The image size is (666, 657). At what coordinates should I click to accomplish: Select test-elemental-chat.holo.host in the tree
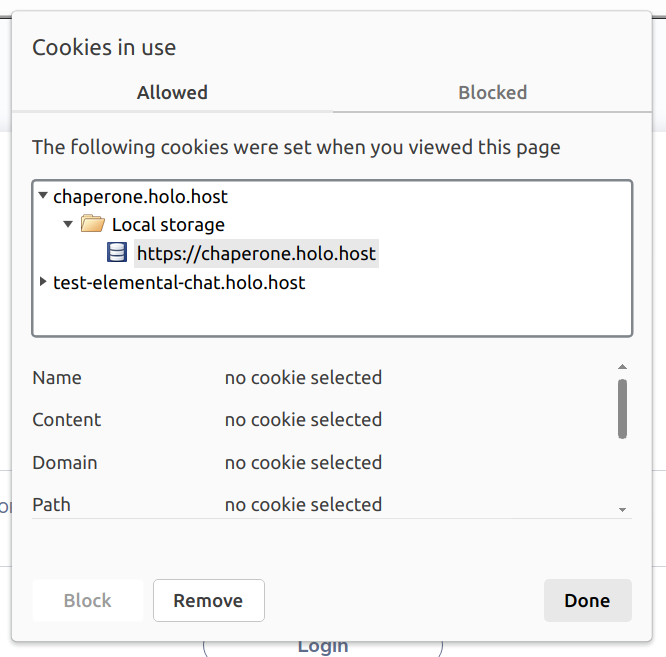click(179, 283)
